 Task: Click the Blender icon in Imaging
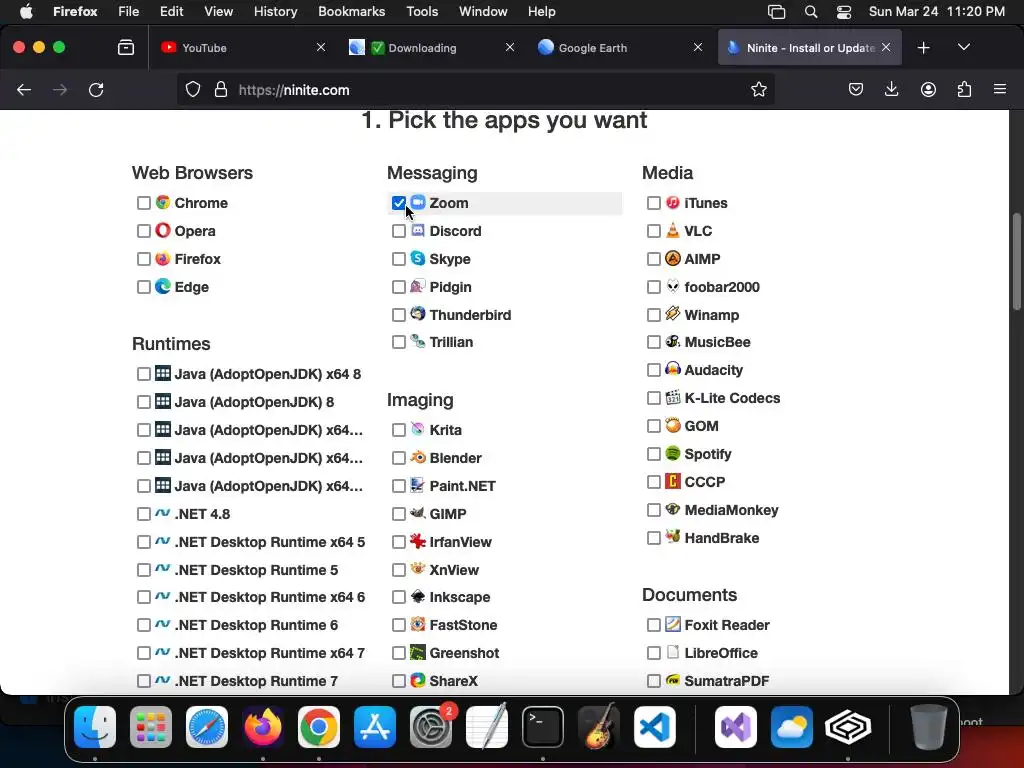pos(418,457)
